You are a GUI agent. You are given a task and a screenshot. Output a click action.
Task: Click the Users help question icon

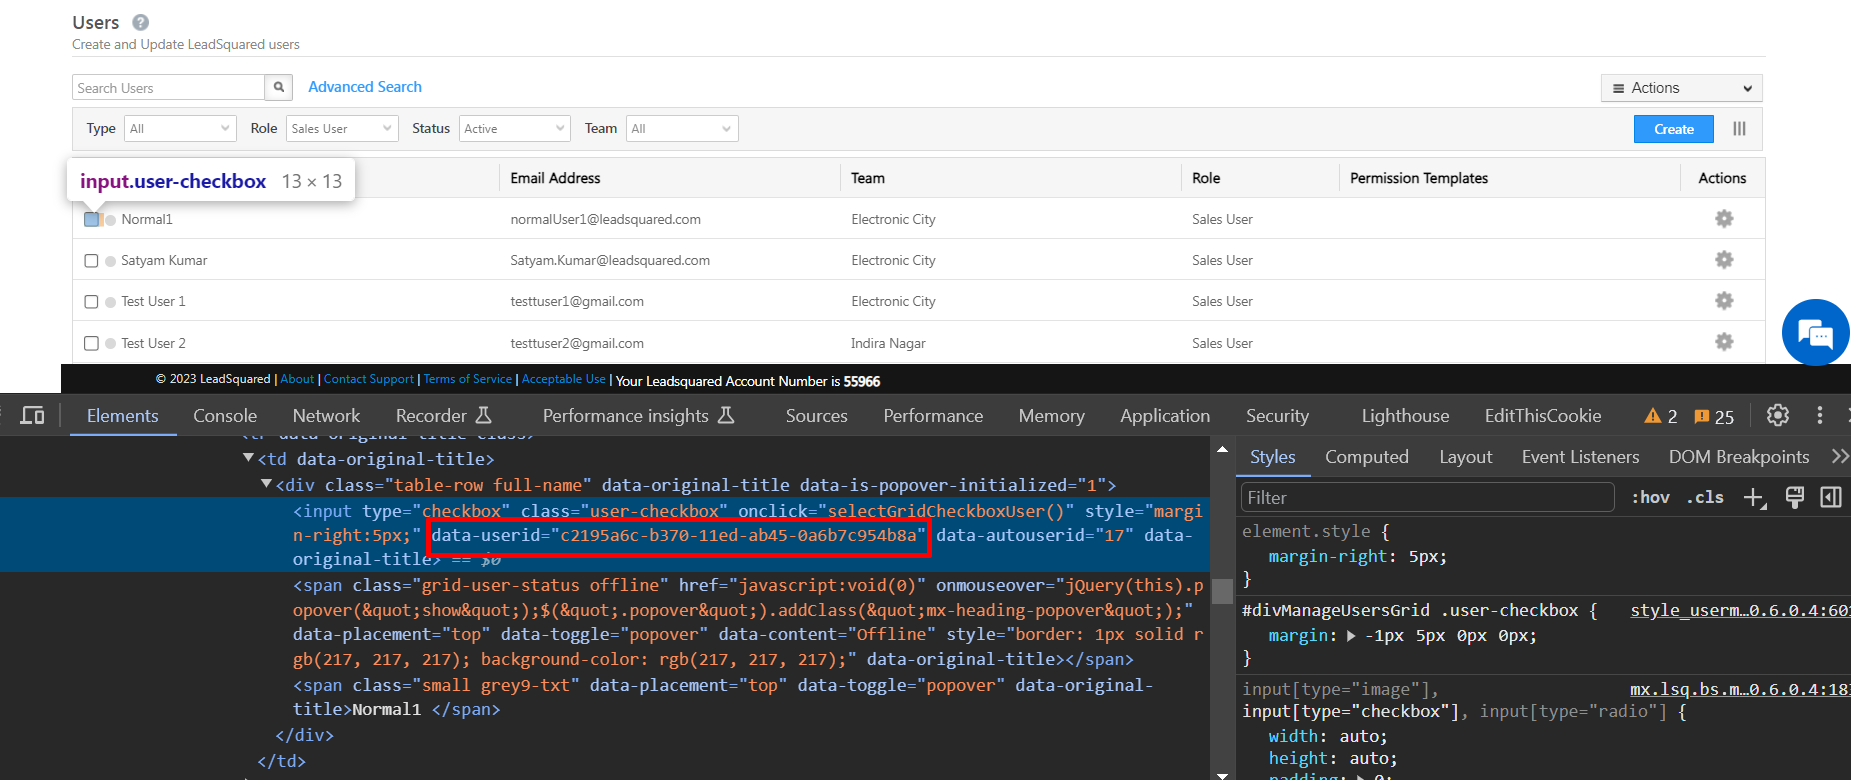click(x=141, y=22)
